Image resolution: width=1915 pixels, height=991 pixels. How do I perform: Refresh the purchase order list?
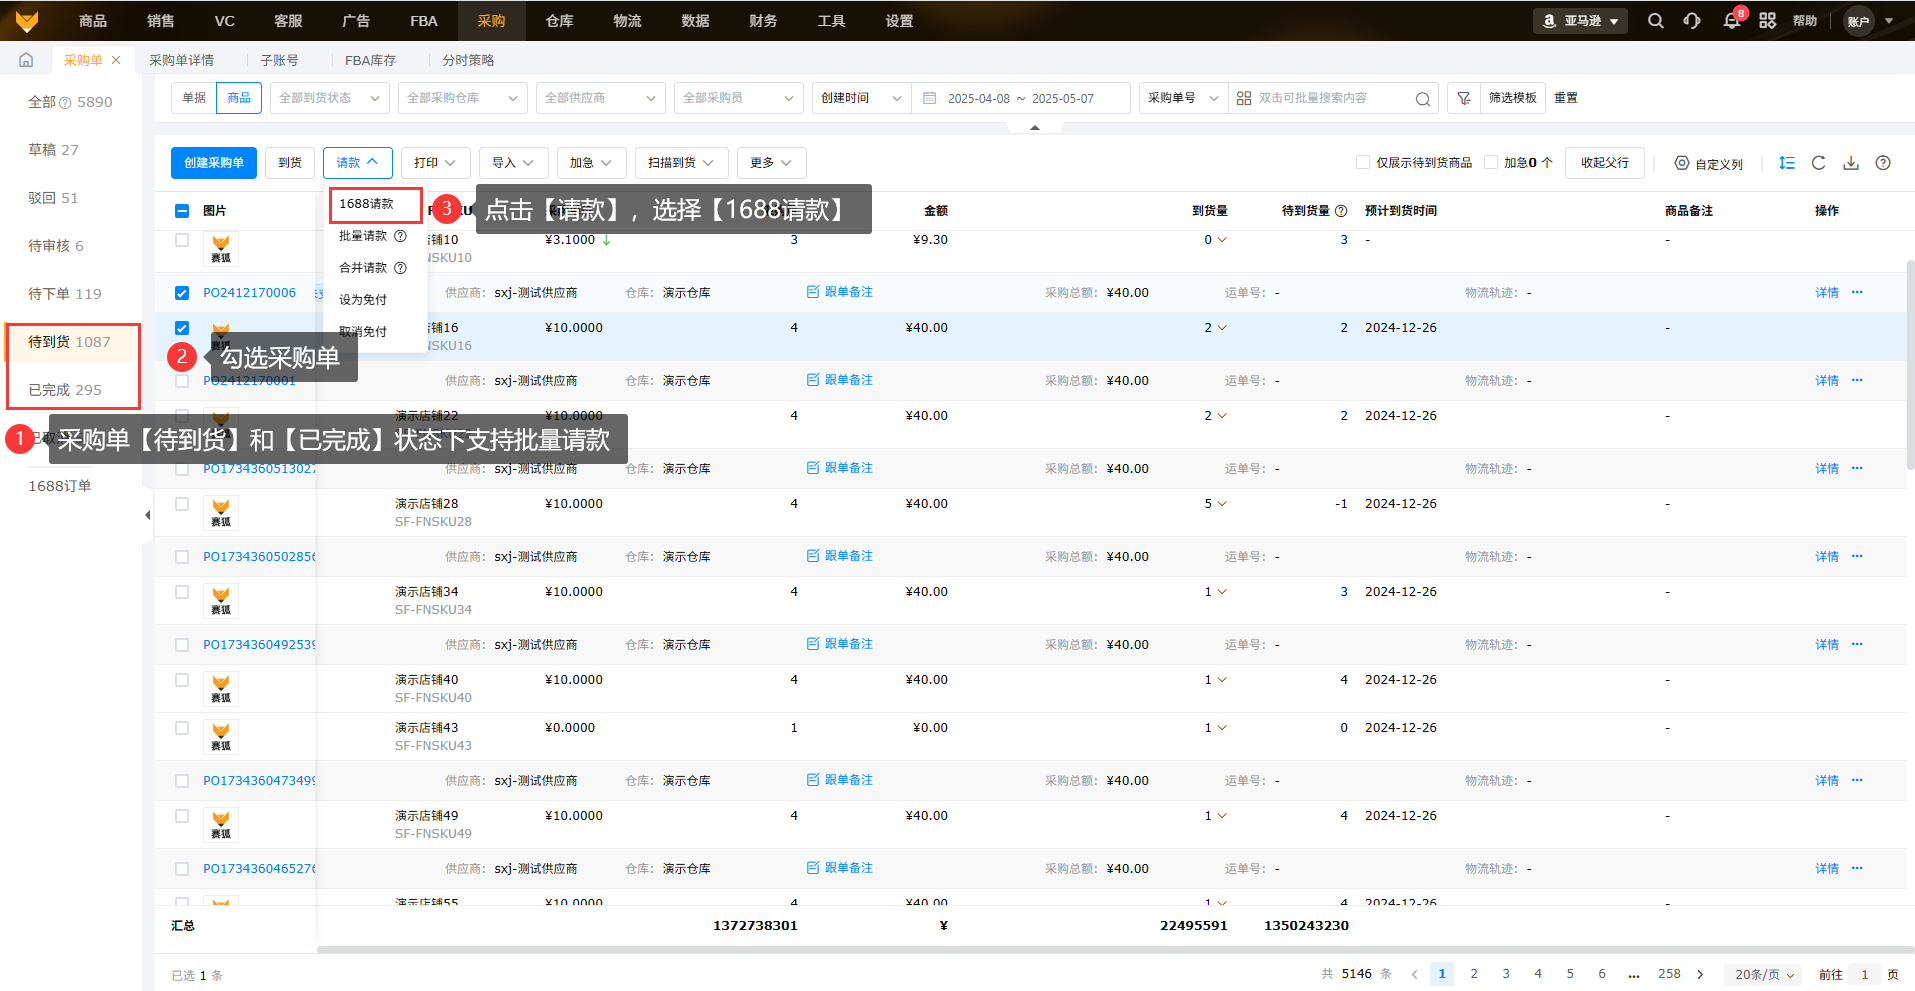click(1819, 163)
